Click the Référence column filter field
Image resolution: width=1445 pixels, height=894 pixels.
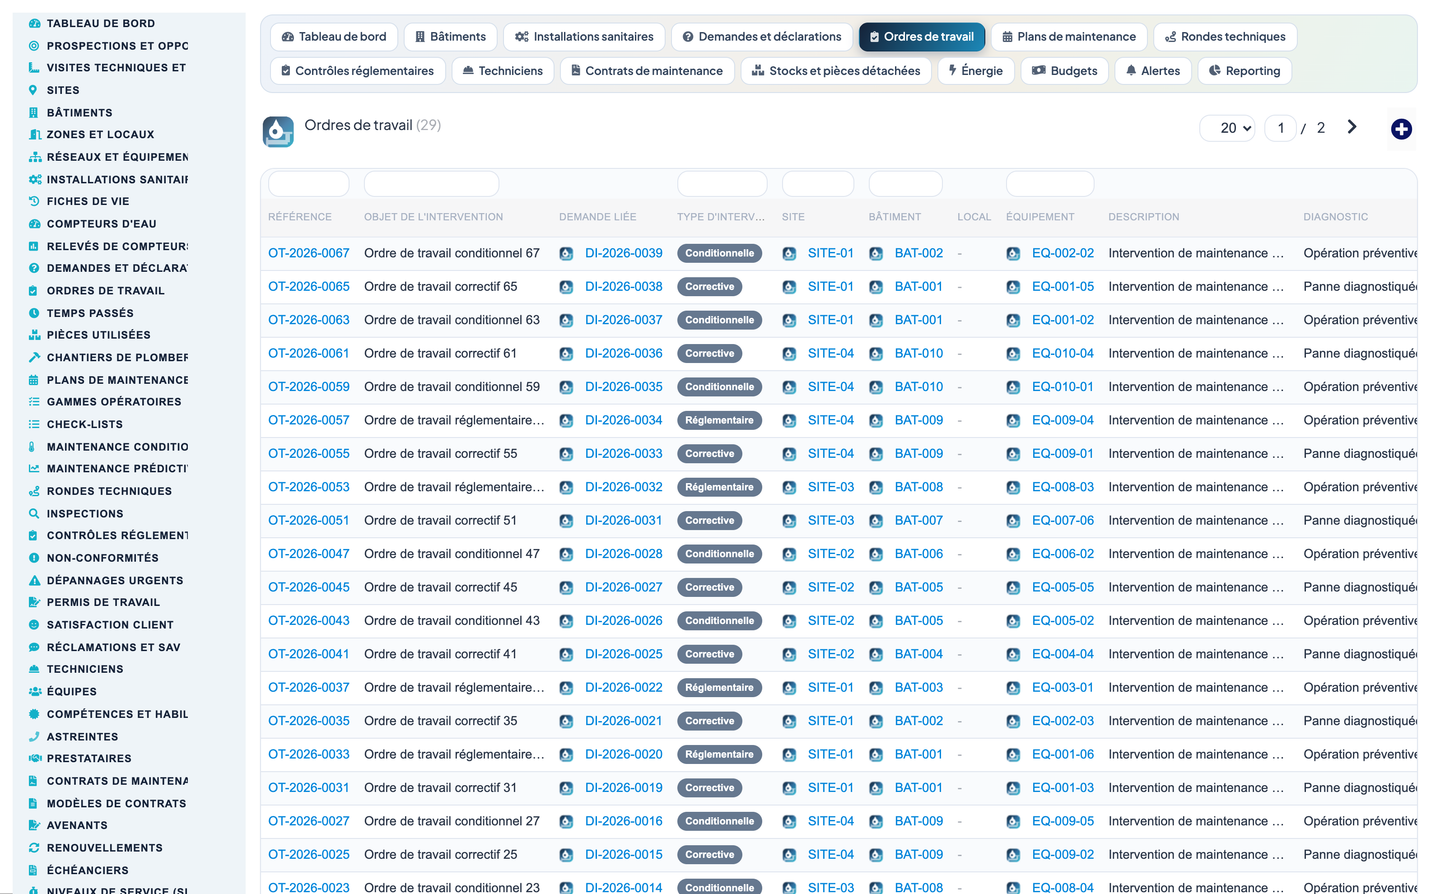tap(309, 184)
